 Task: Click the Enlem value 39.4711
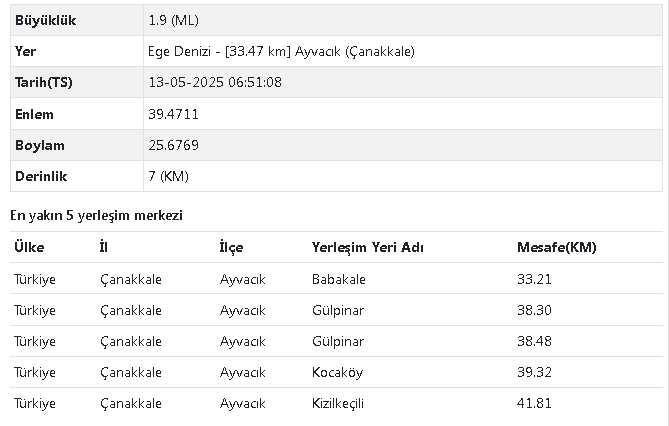[x=173, y=114]
